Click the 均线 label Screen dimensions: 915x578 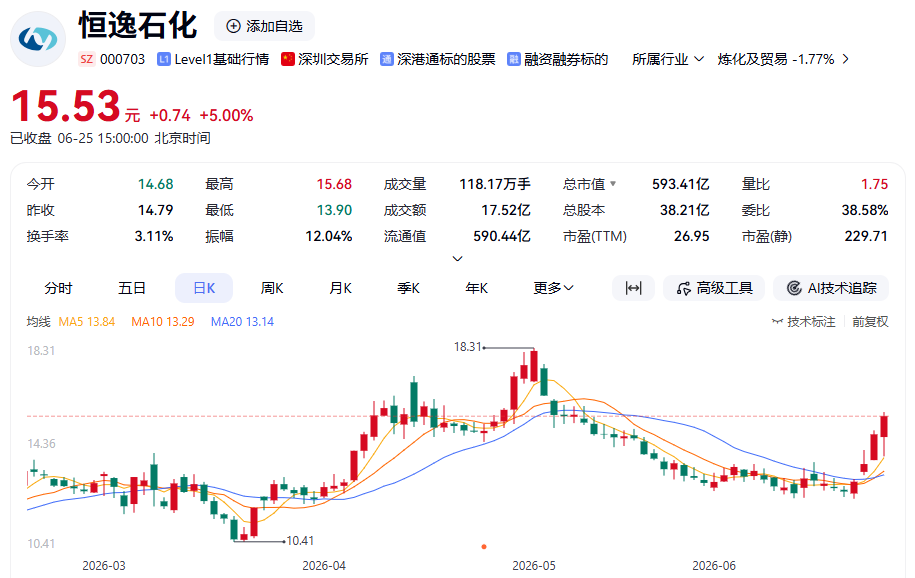39,322
